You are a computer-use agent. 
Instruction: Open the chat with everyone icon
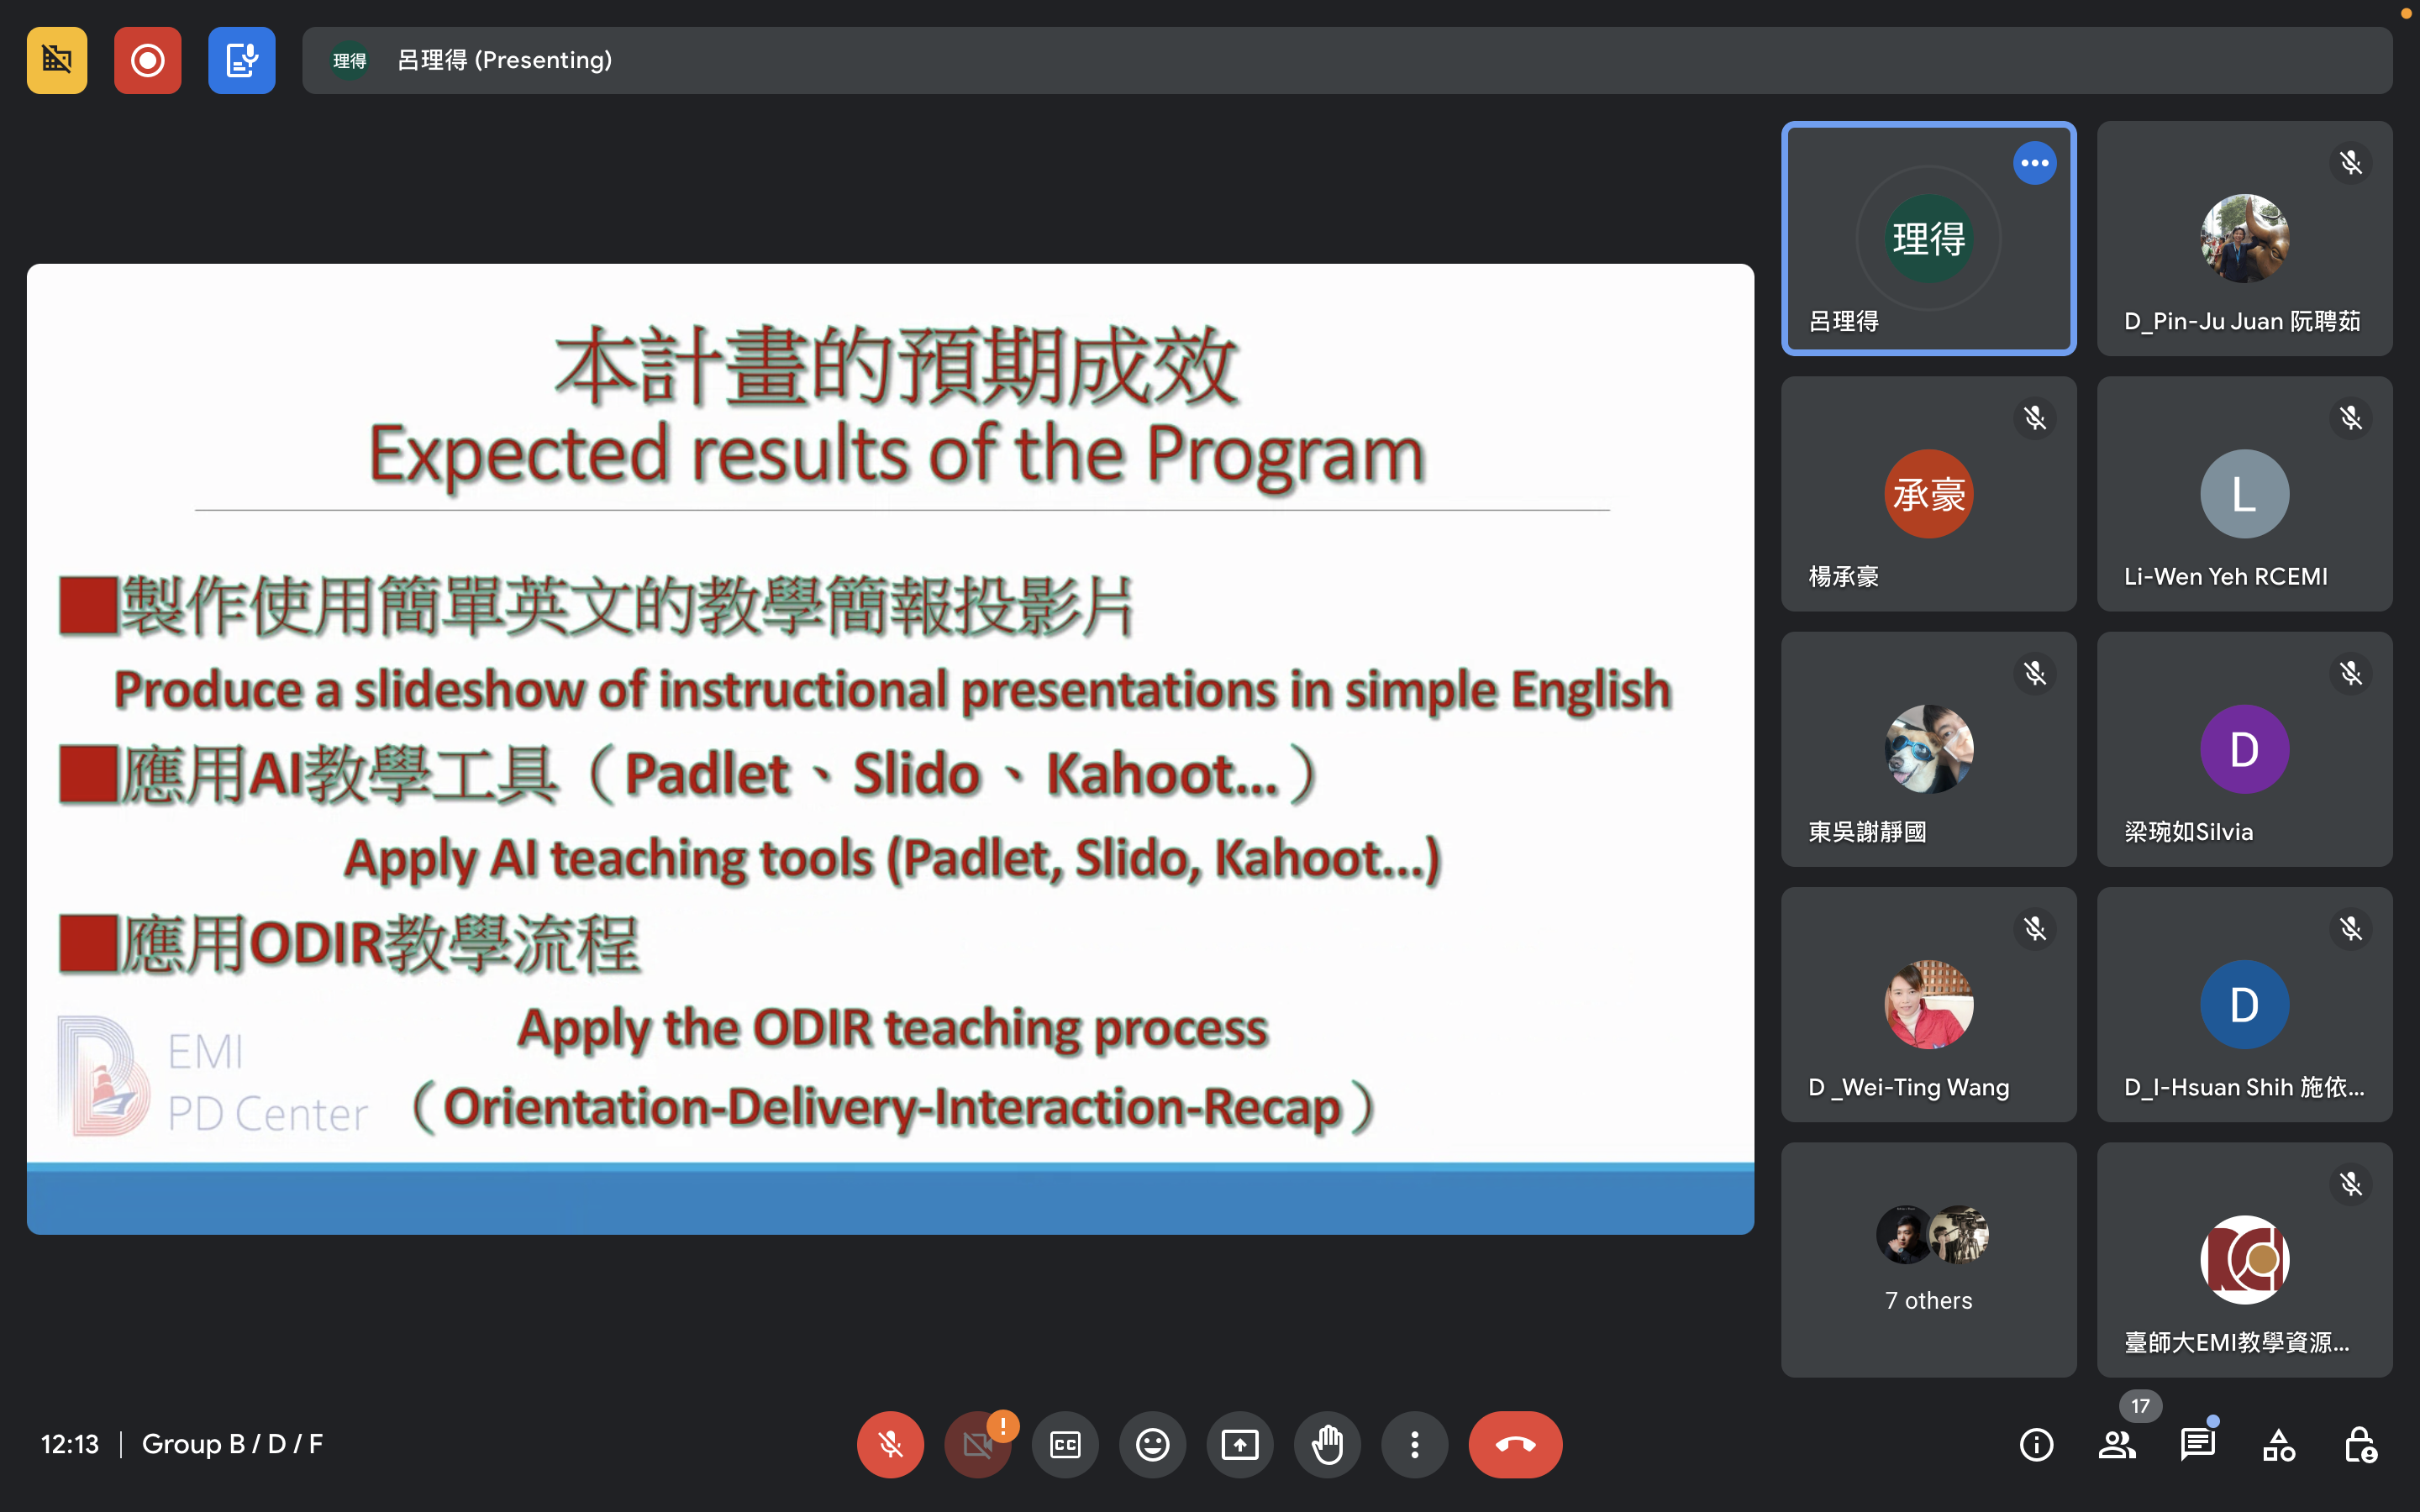(2198, 1445)
